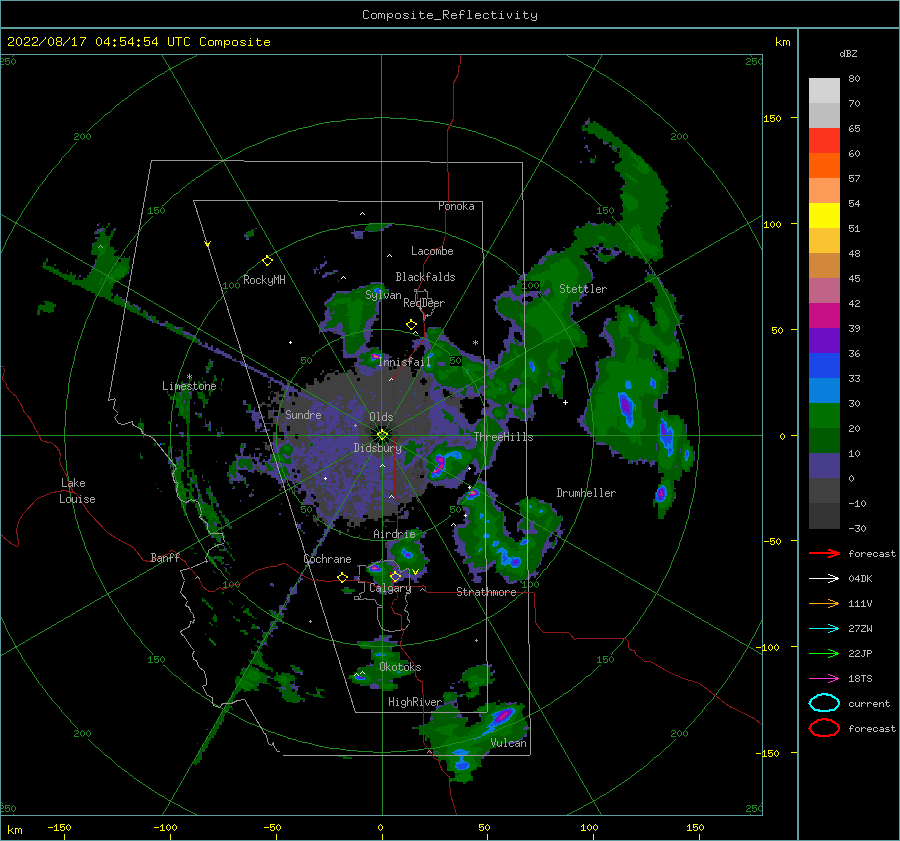
Task: Click the red forecast ellipse icon
Action: [824, 728]
